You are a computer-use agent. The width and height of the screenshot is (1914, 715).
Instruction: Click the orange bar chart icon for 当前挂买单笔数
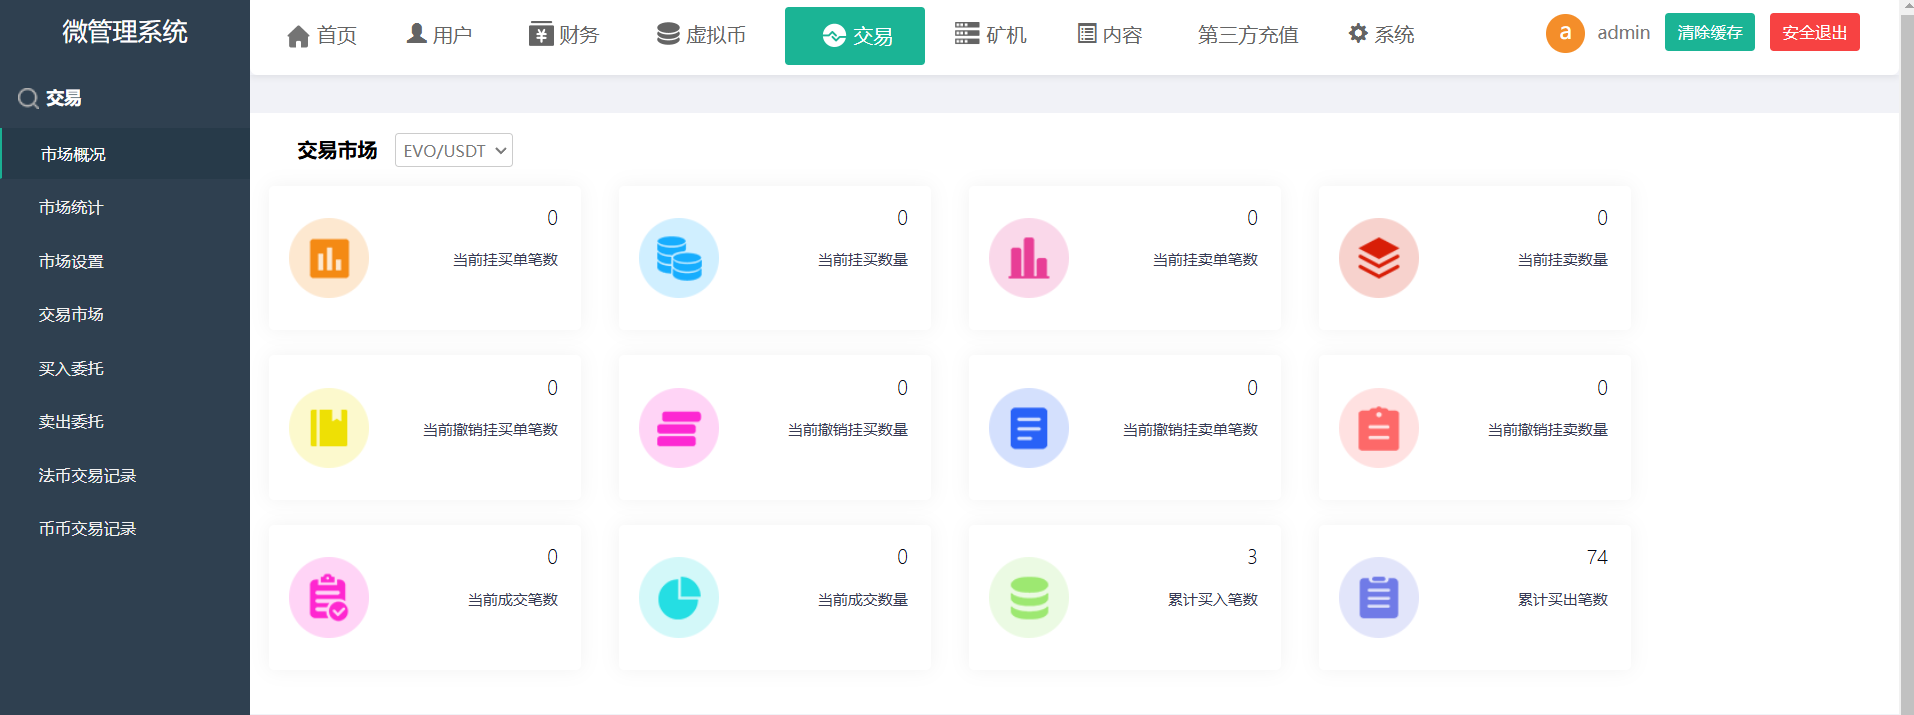click(329, 258)
